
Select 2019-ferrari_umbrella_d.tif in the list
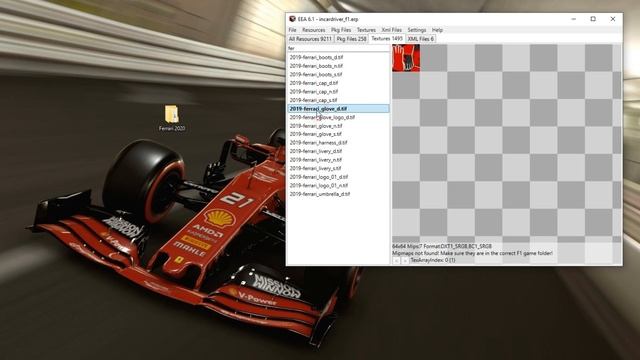[x=320, y=194]
